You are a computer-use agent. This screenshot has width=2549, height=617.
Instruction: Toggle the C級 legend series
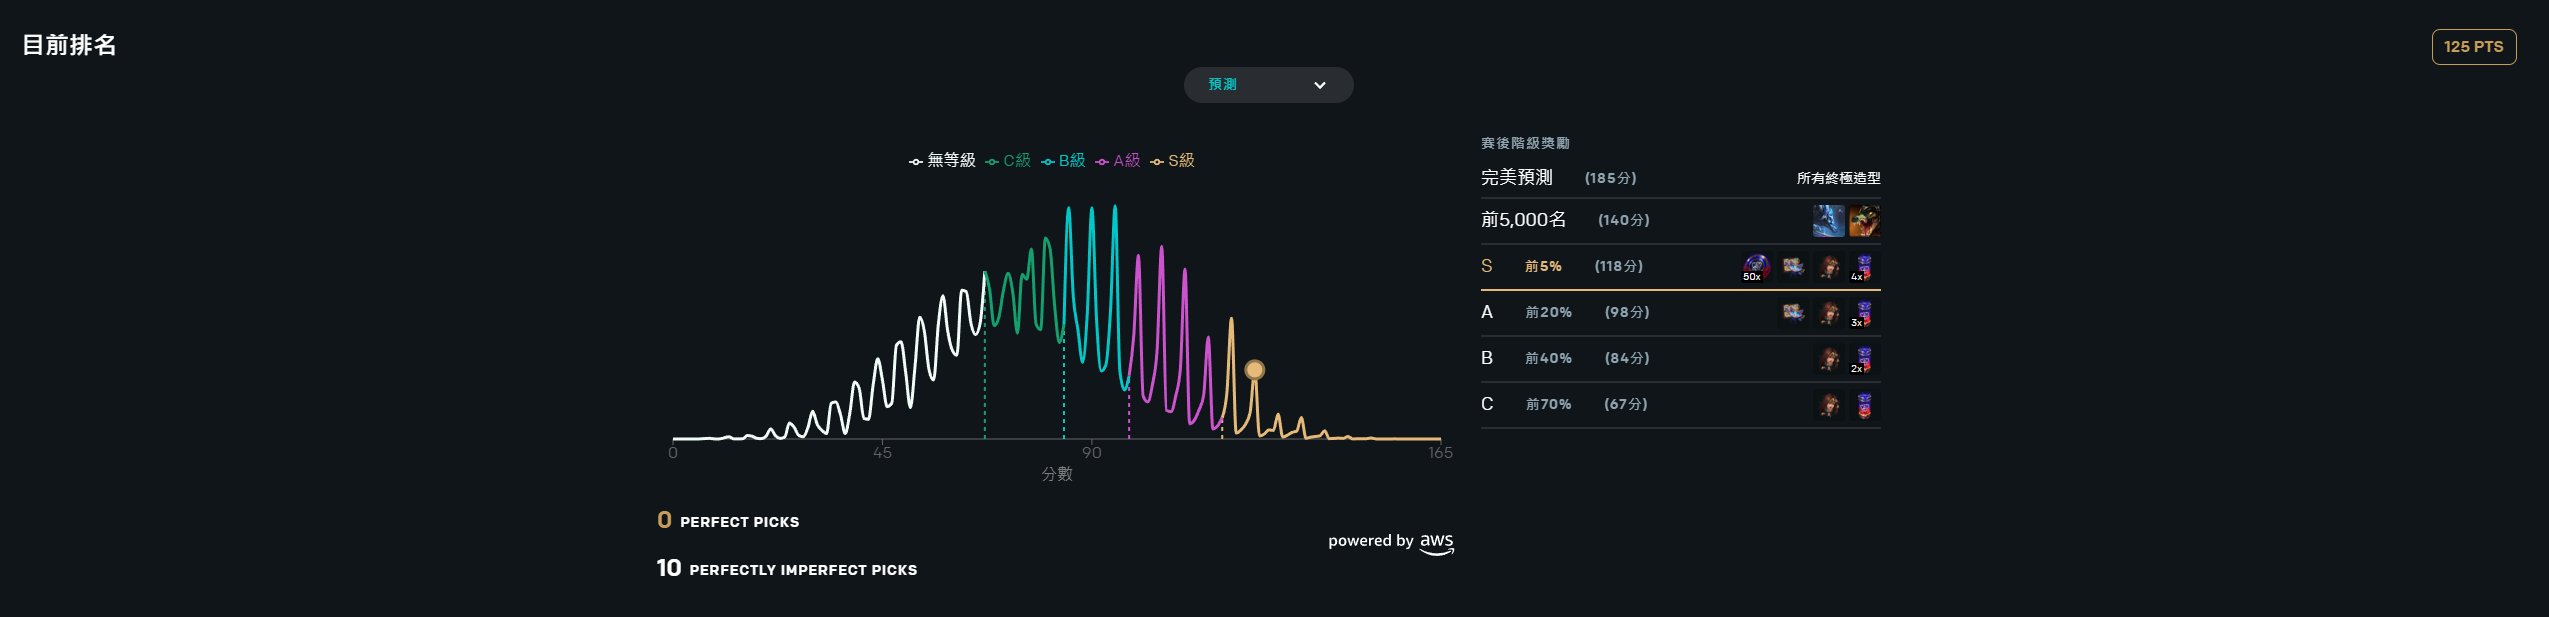coord(1008,161)
